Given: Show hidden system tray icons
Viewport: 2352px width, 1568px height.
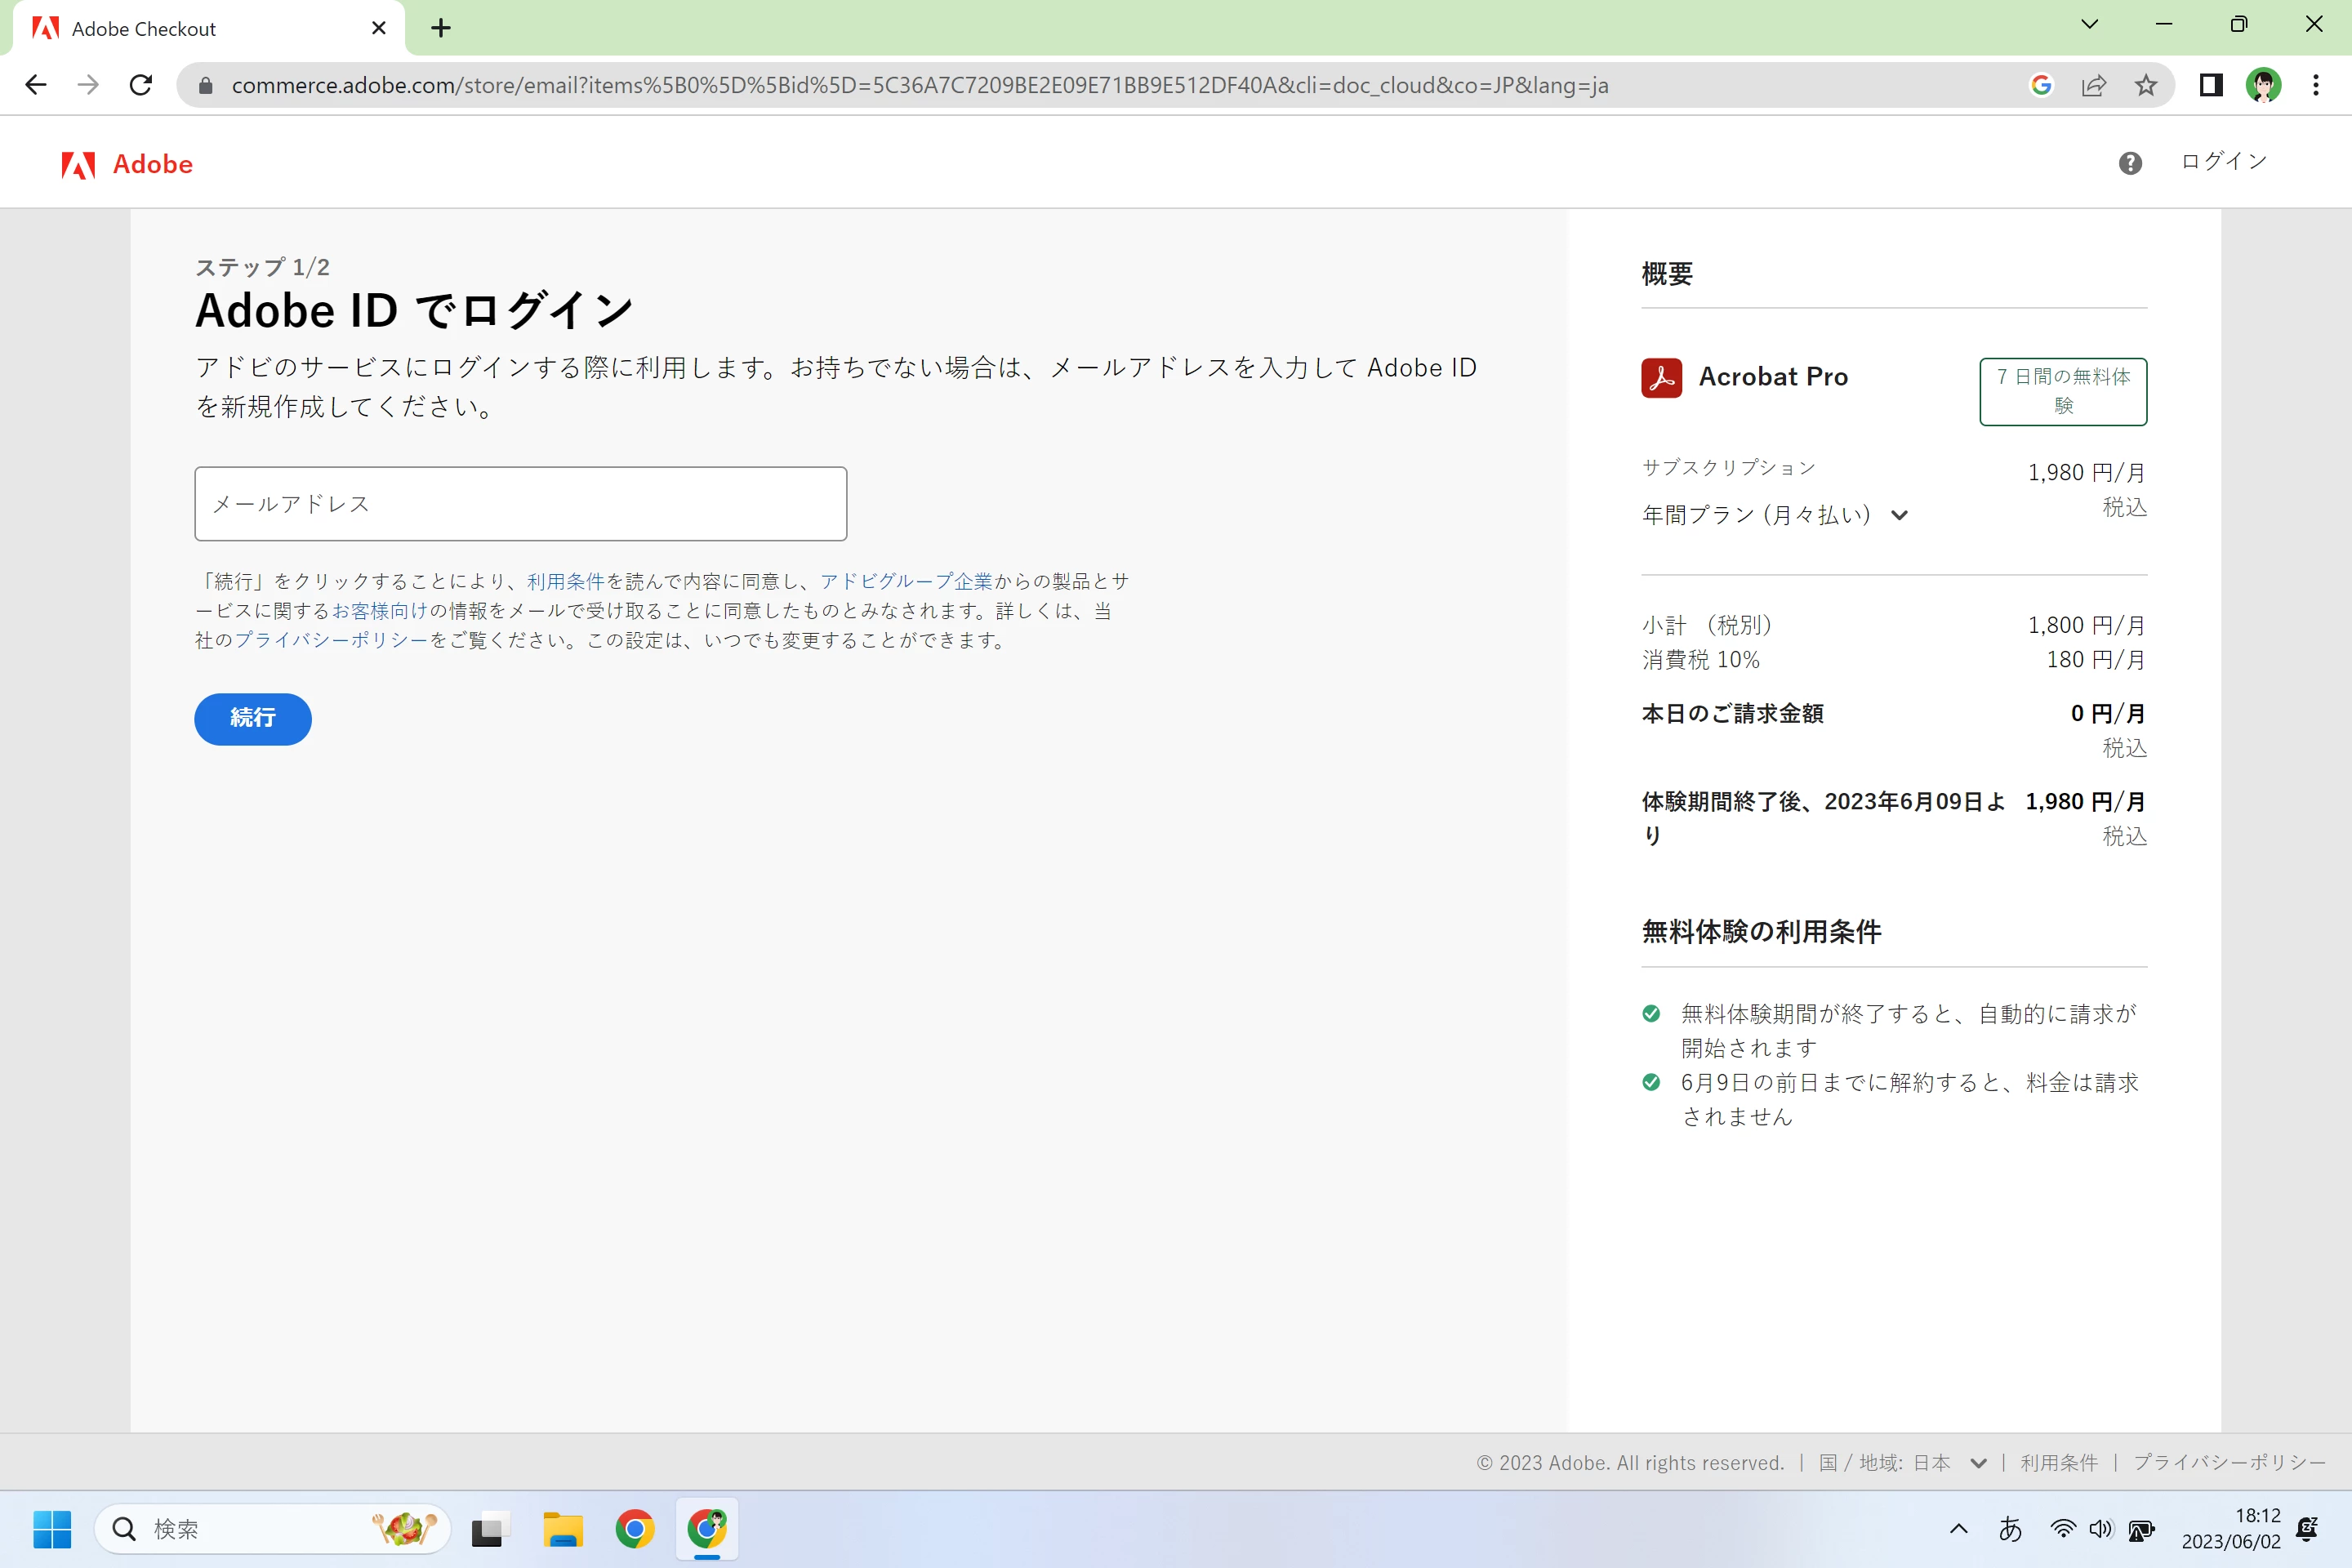Looking at the screenshot, I should coord(1959,1529).
